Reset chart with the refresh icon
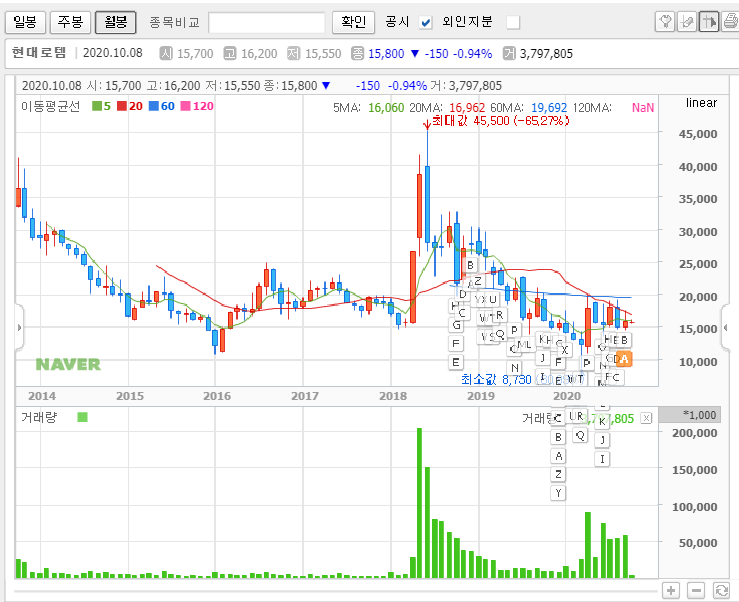This screenshot has height=602, width=739. [721, 590]
